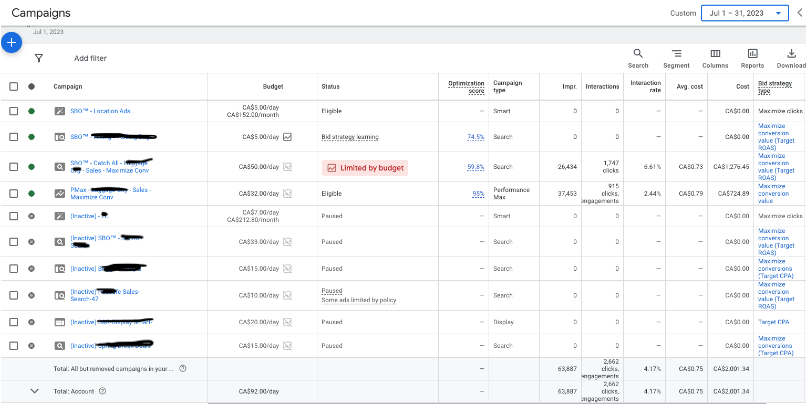This screenshot has height=410, width=811.
Task: Click the 6.61% interaction rate cell
Action: (652, 166)
